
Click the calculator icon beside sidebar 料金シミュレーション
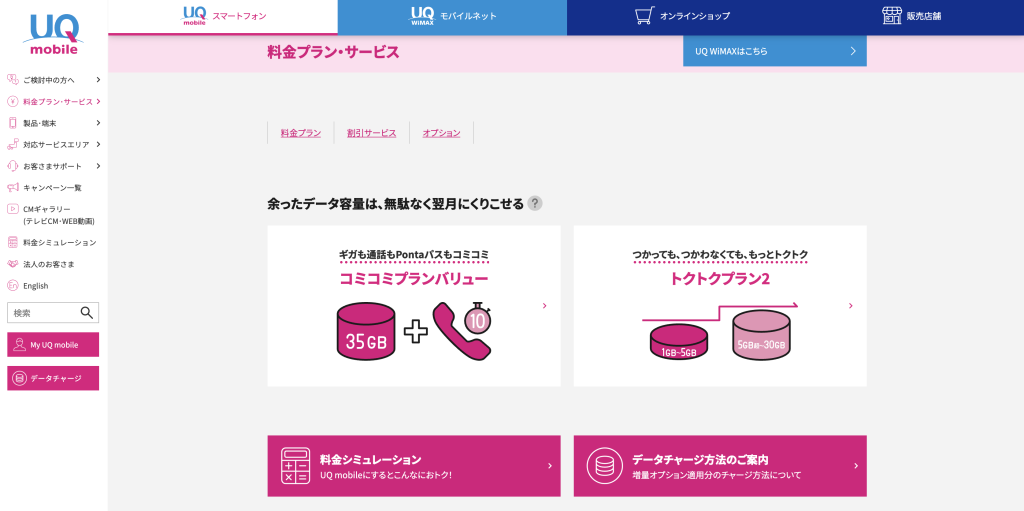pyautogui.click(x=12, y=242)
